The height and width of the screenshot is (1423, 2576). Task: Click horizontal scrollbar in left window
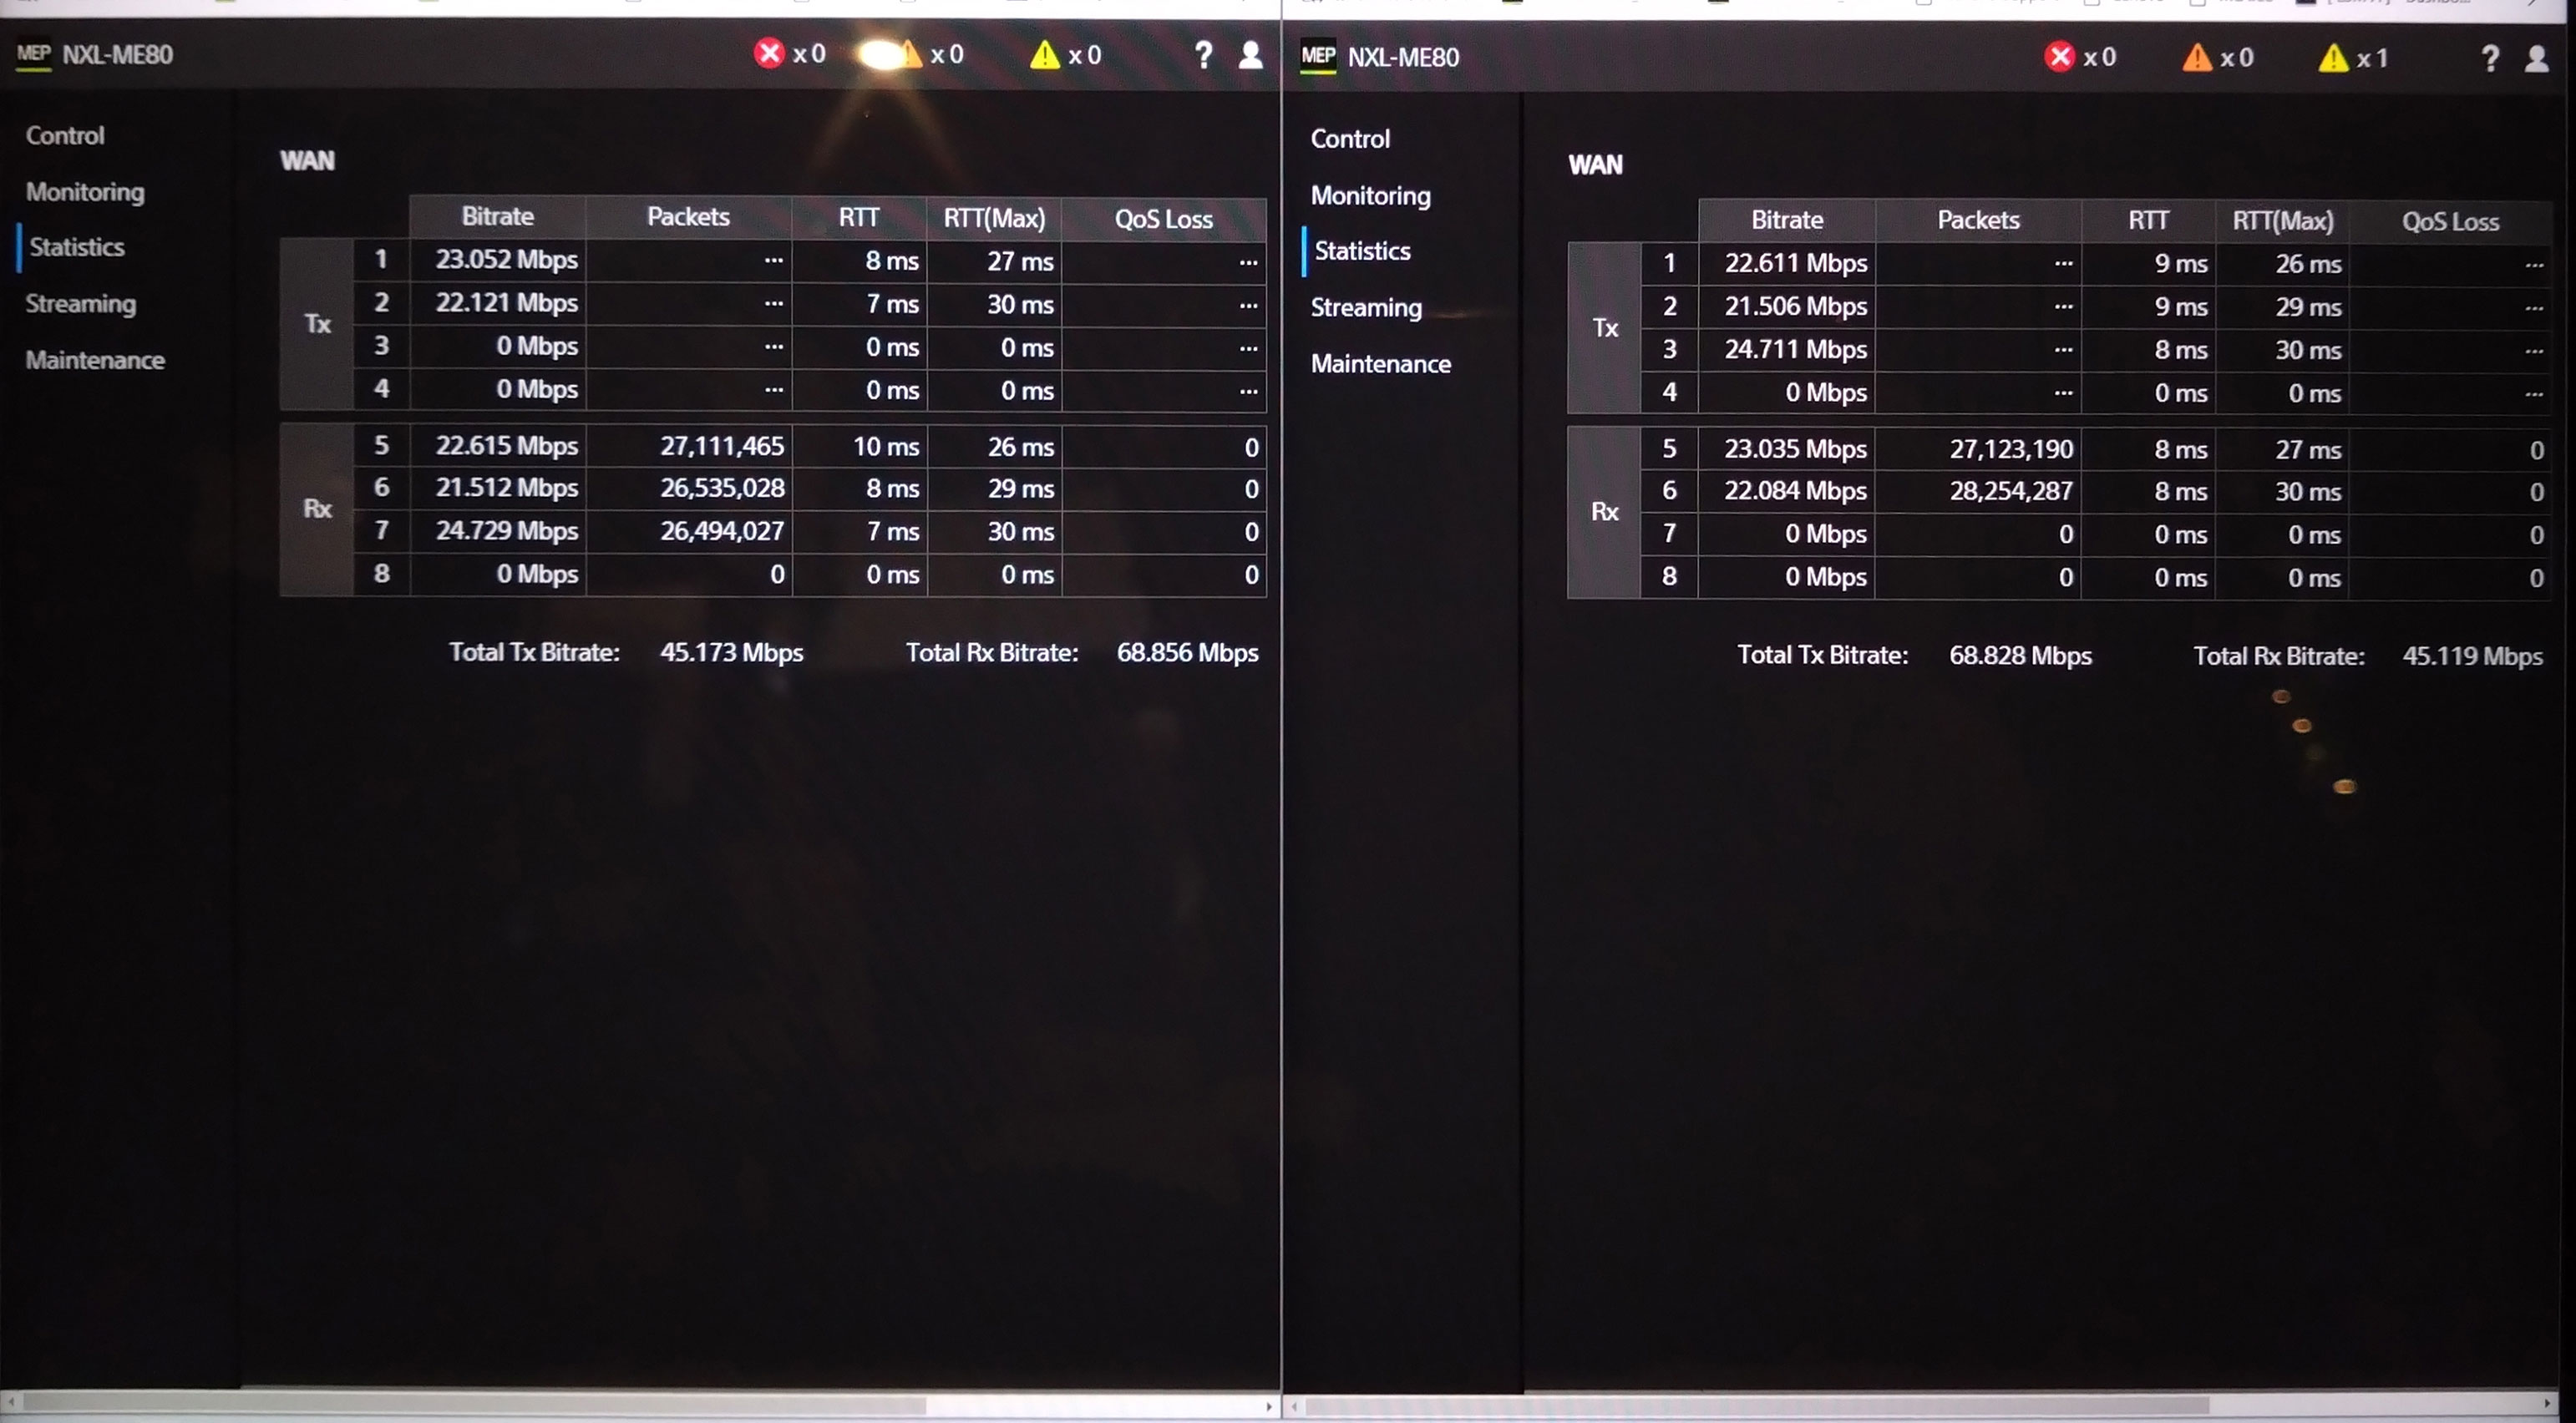coord(470,1405)
